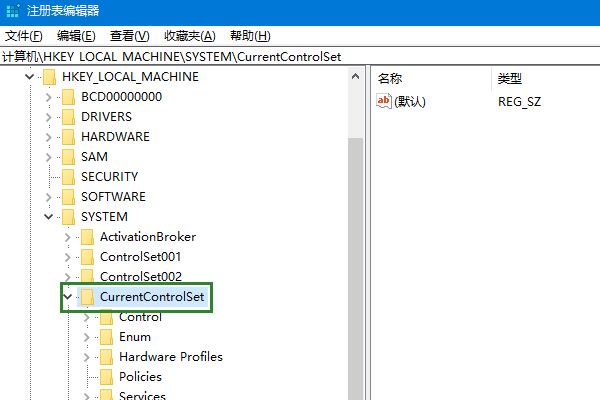Viewport: 600px width, 400px height.
Task: Click the SYSTEM folder icon
Action: (68, 217)
